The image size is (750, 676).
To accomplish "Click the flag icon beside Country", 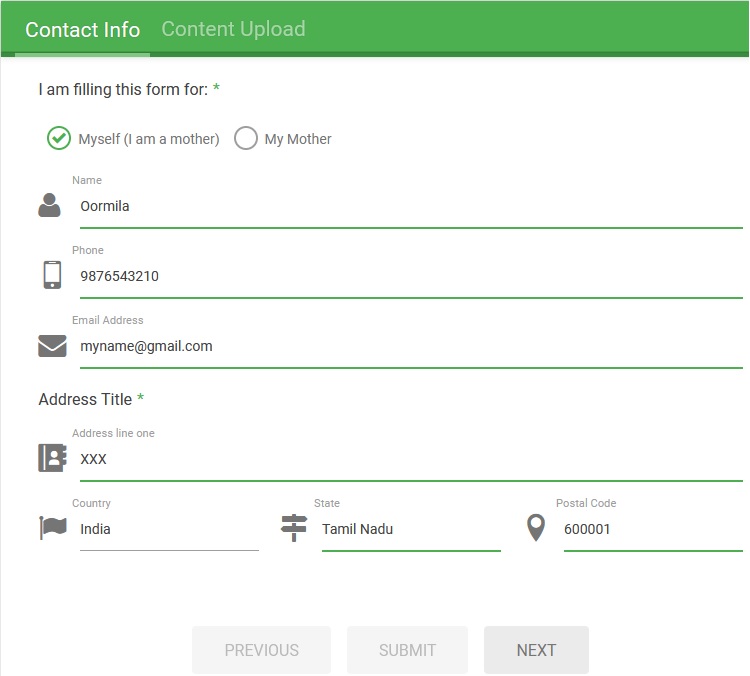I will [x=52, y=528].
